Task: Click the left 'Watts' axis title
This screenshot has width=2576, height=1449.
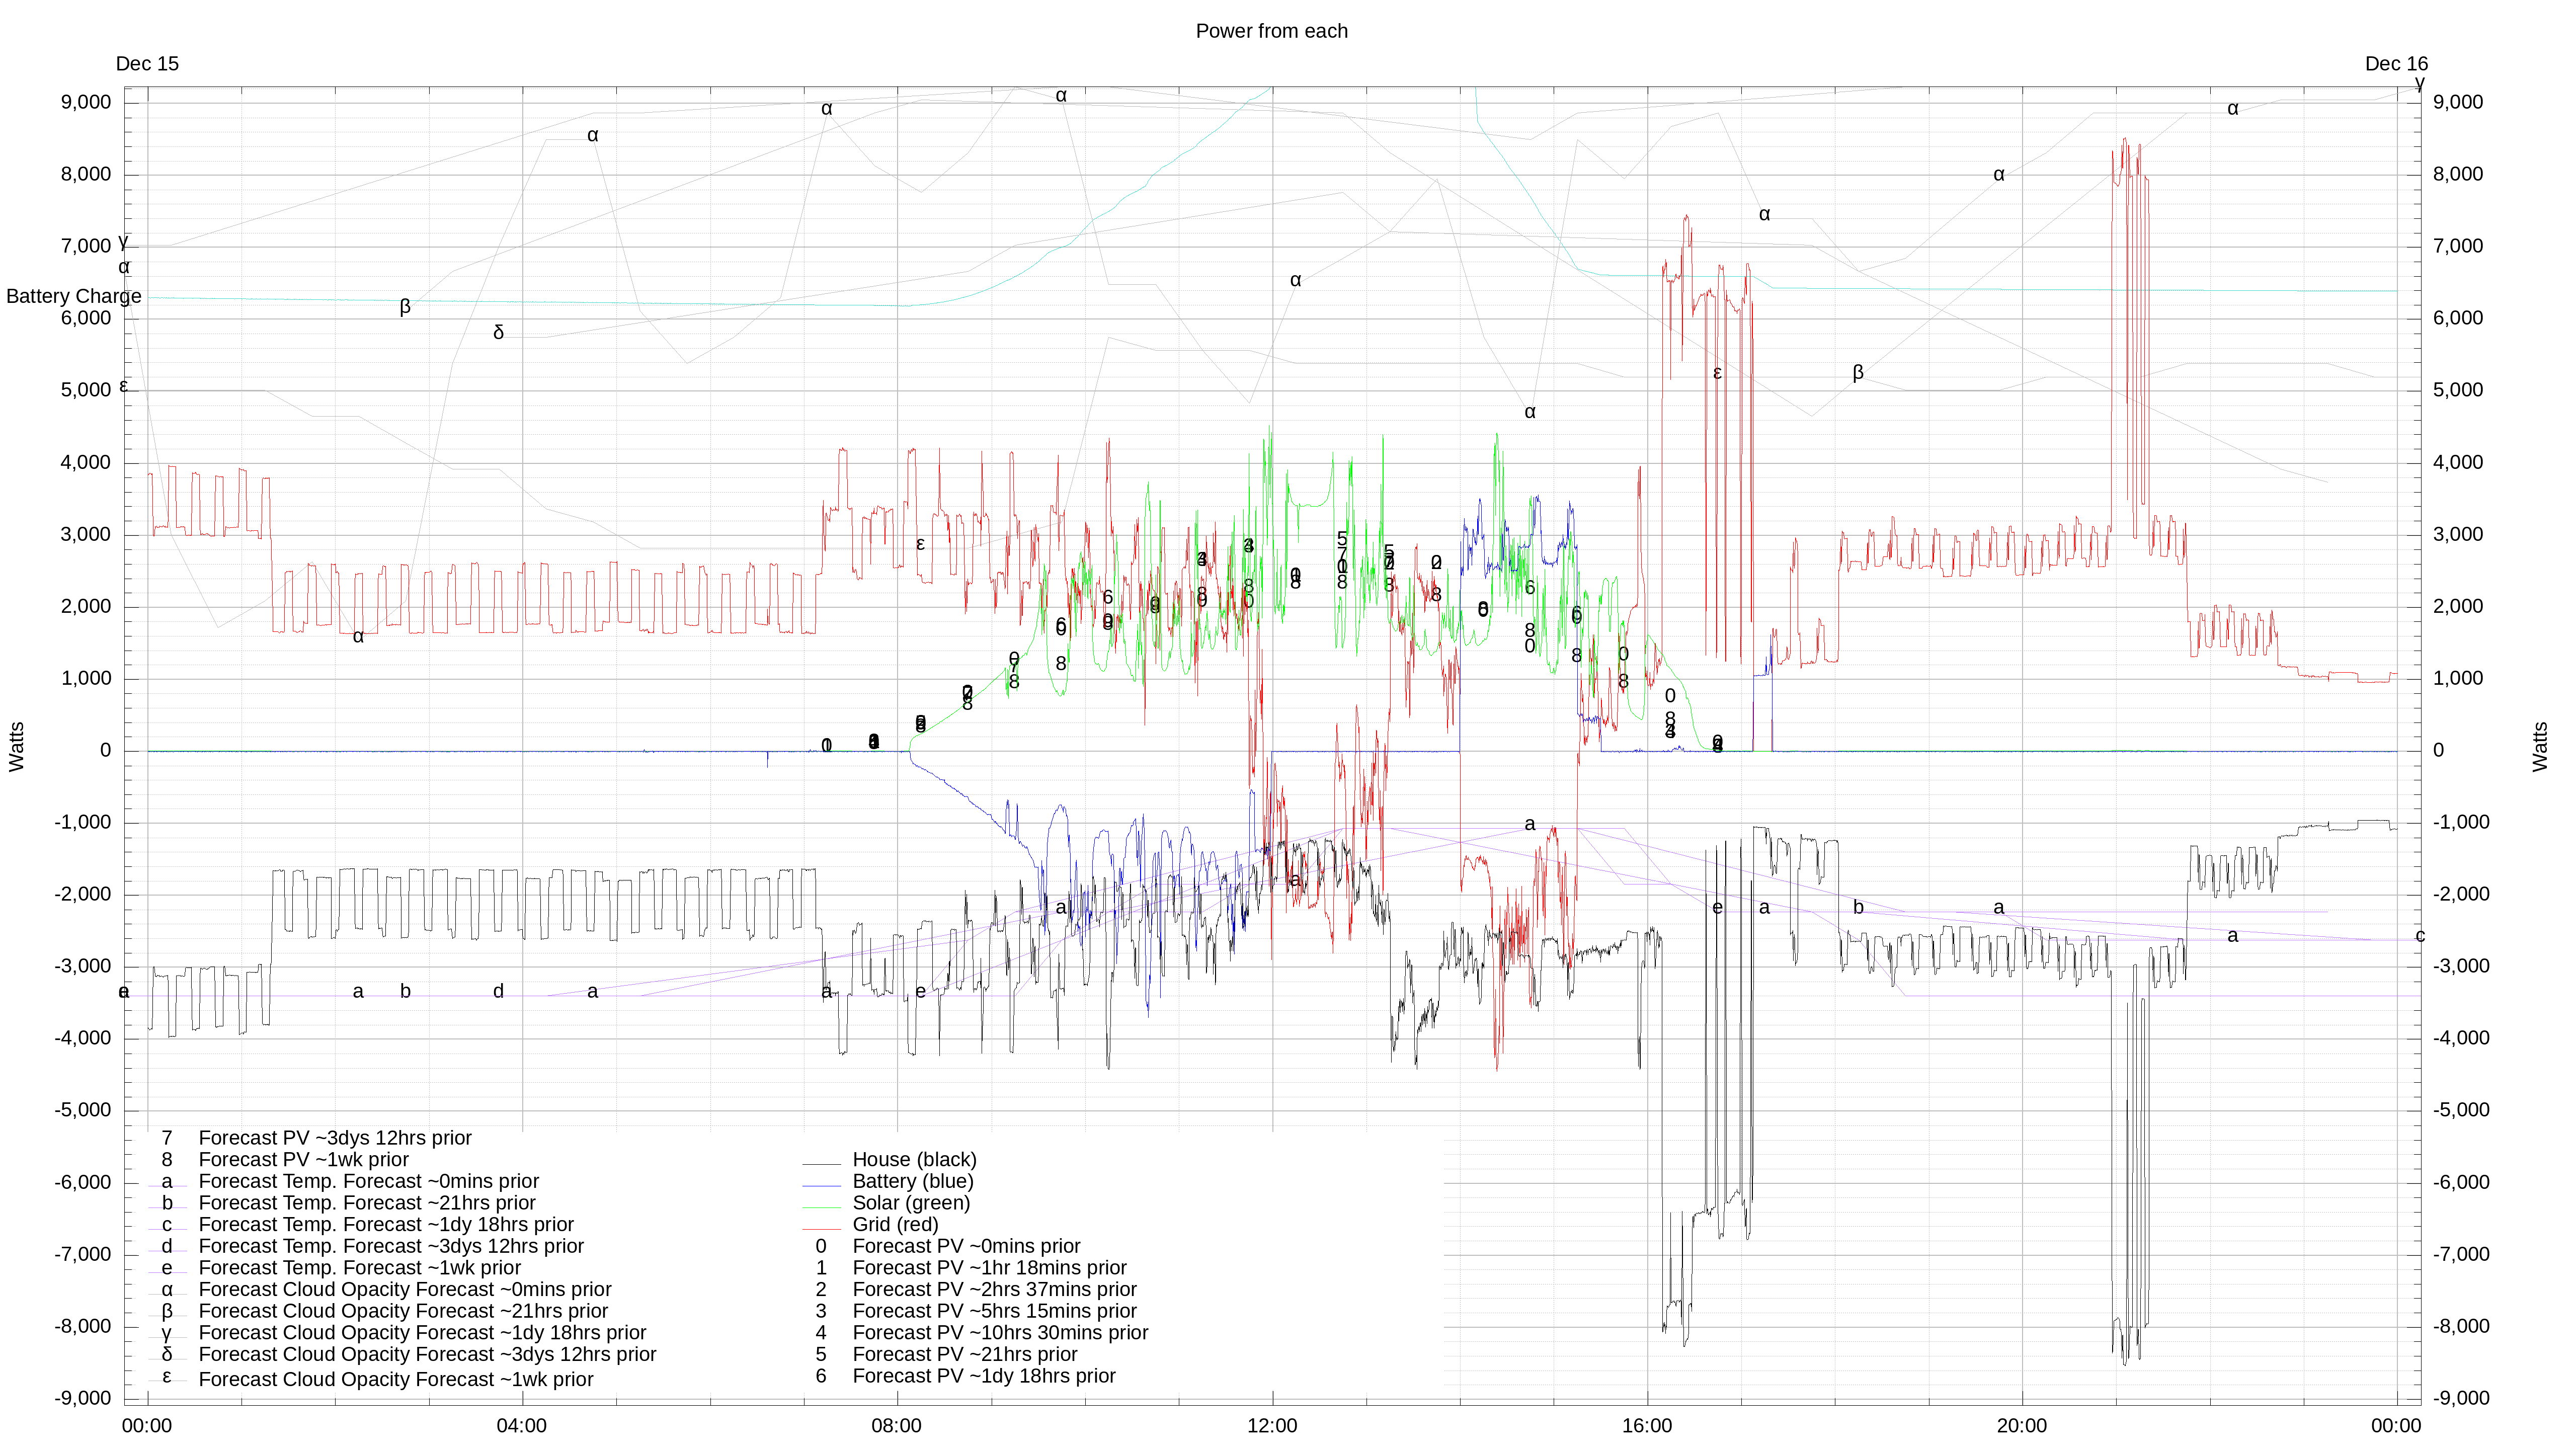Action: 17,747
